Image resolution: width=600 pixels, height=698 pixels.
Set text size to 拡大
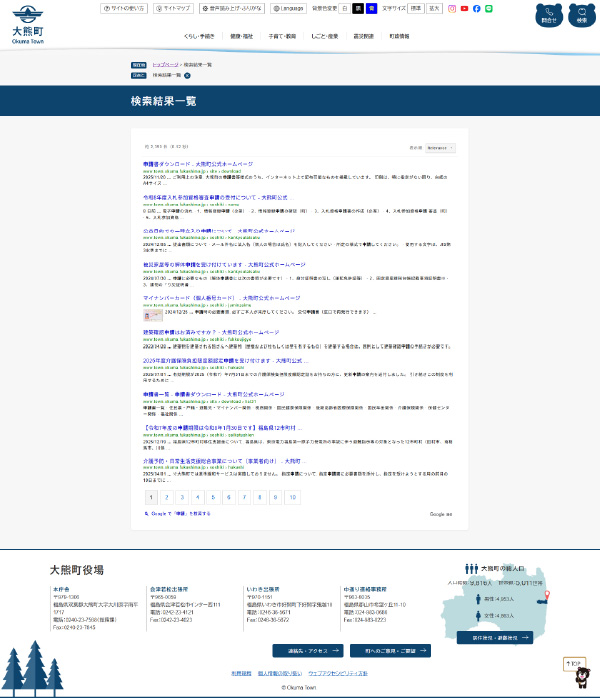pyautogui.click(x=433, y=8)
